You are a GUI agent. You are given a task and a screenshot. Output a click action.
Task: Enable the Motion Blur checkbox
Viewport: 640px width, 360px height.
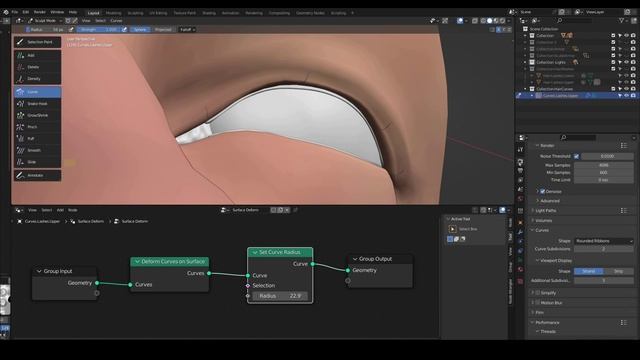tap(538, 303)
